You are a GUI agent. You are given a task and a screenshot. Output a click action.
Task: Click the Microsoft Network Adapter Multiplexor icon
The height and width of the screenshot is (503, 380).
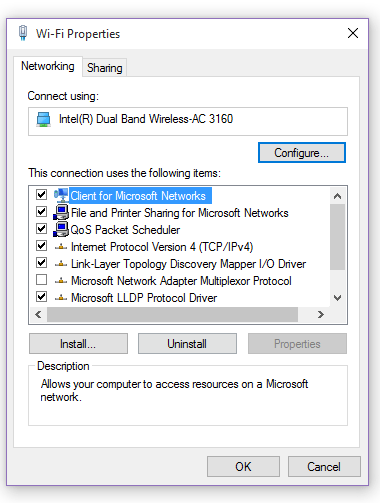61,281
